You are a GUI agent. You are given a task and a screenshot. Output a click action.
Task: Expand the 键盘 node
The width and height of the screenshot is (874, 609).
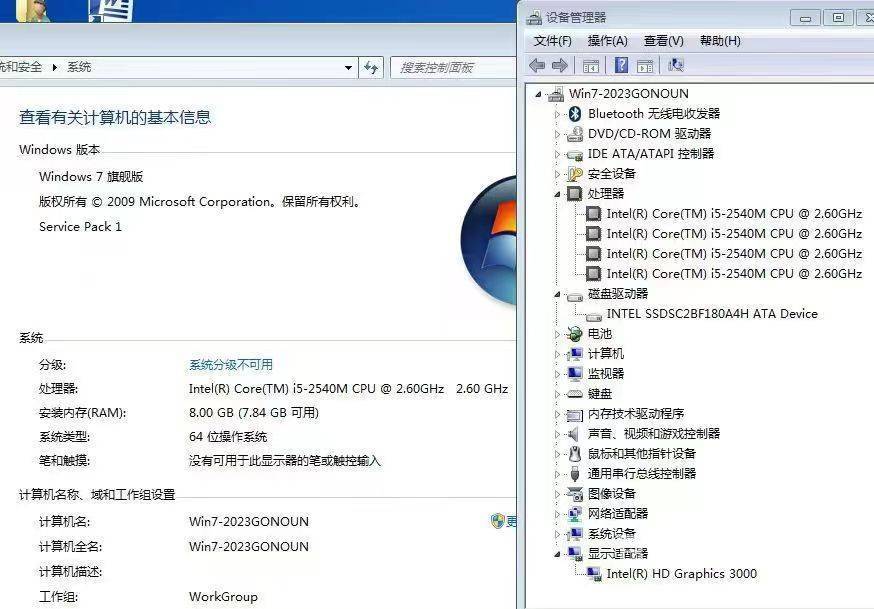coord(557,394)
